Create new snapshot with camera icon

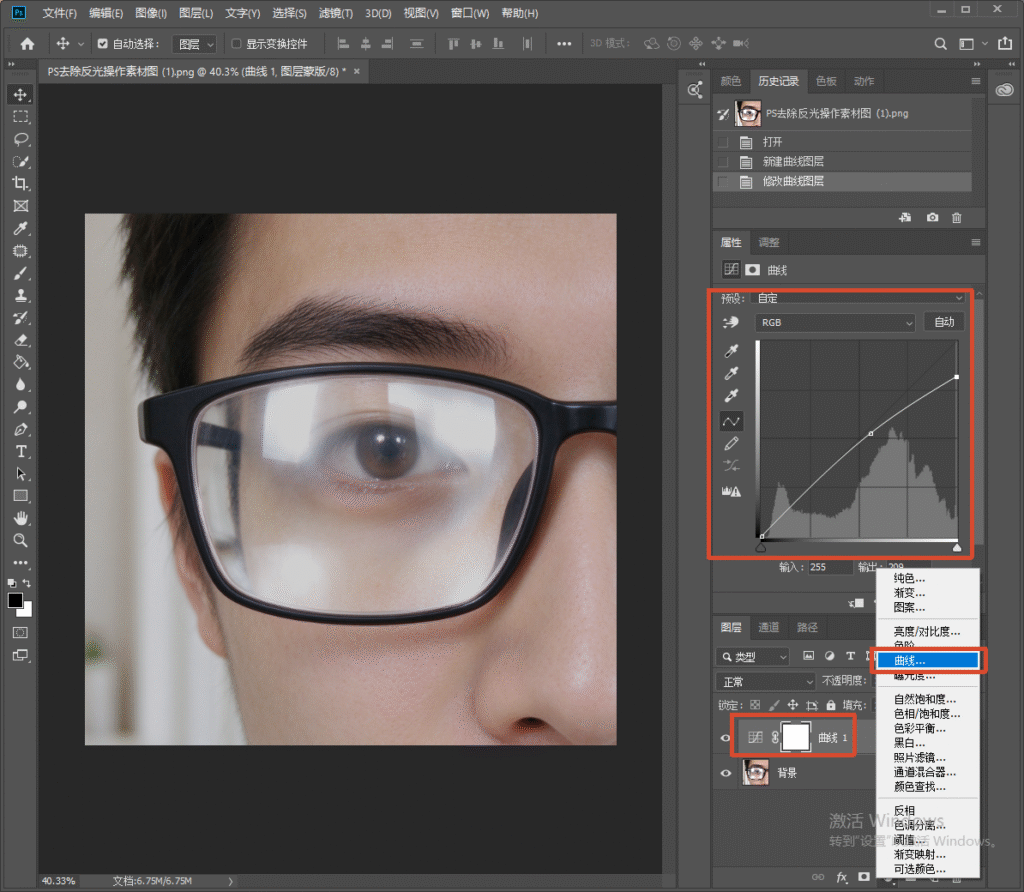[x=932, y=217]
